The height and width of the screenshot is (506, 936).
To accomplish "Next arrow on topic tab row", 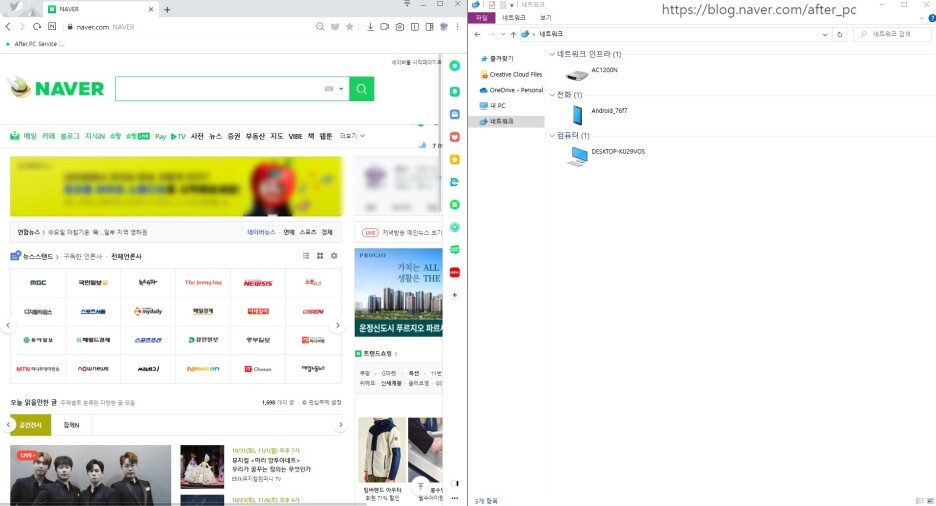I will point(340,425).
